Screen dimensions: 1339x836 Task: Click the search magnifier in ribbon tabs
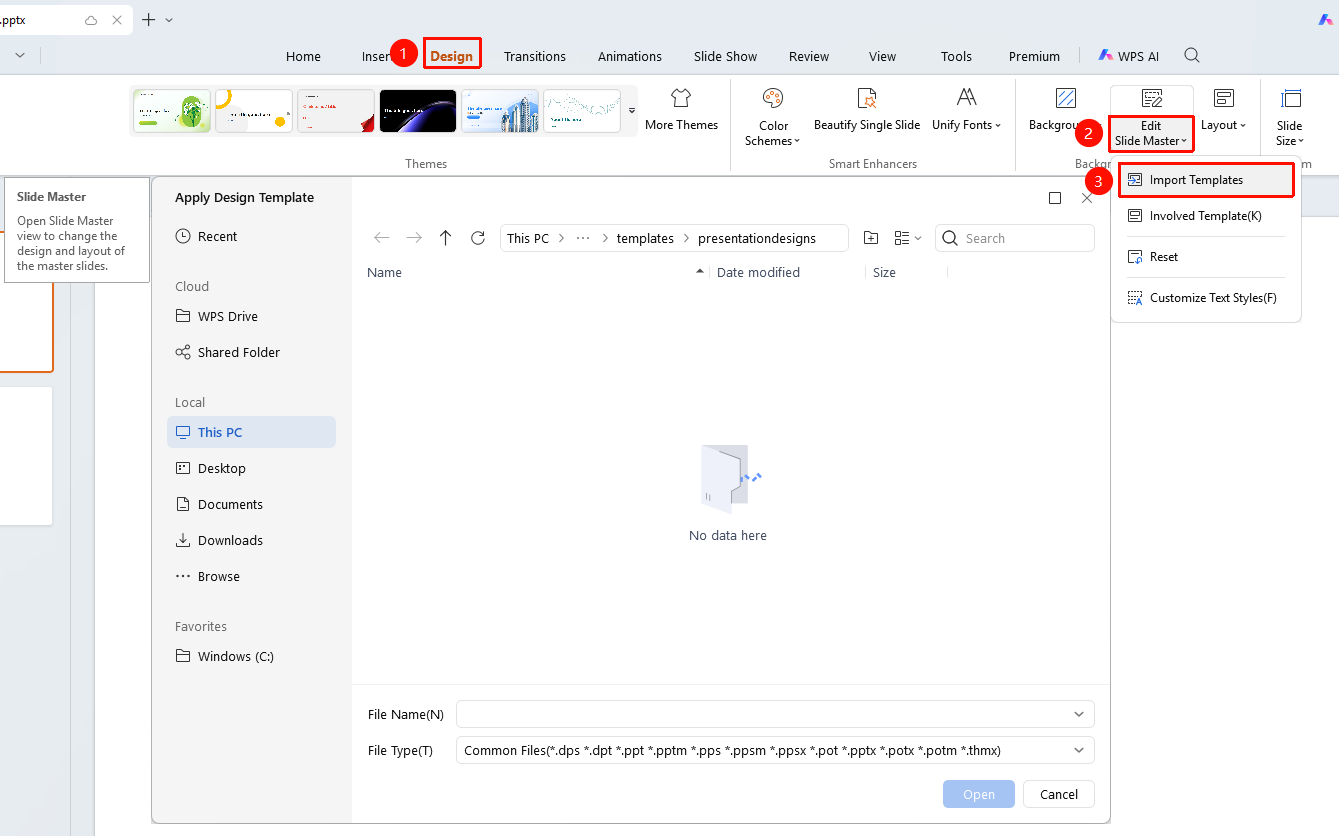[x=1192, y=56]
